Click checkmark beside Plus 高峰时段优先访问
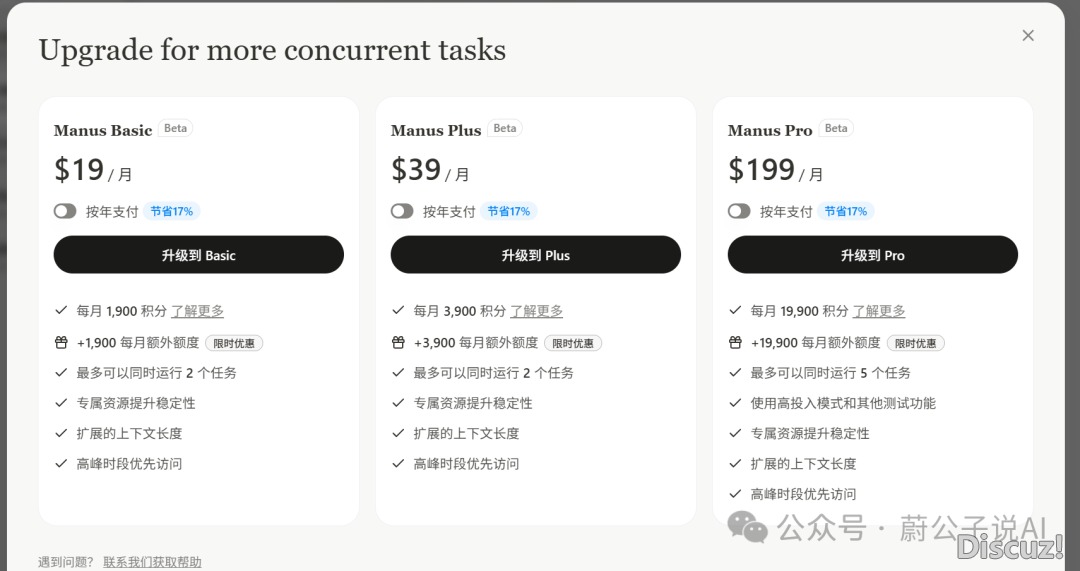 pos(398,464)
